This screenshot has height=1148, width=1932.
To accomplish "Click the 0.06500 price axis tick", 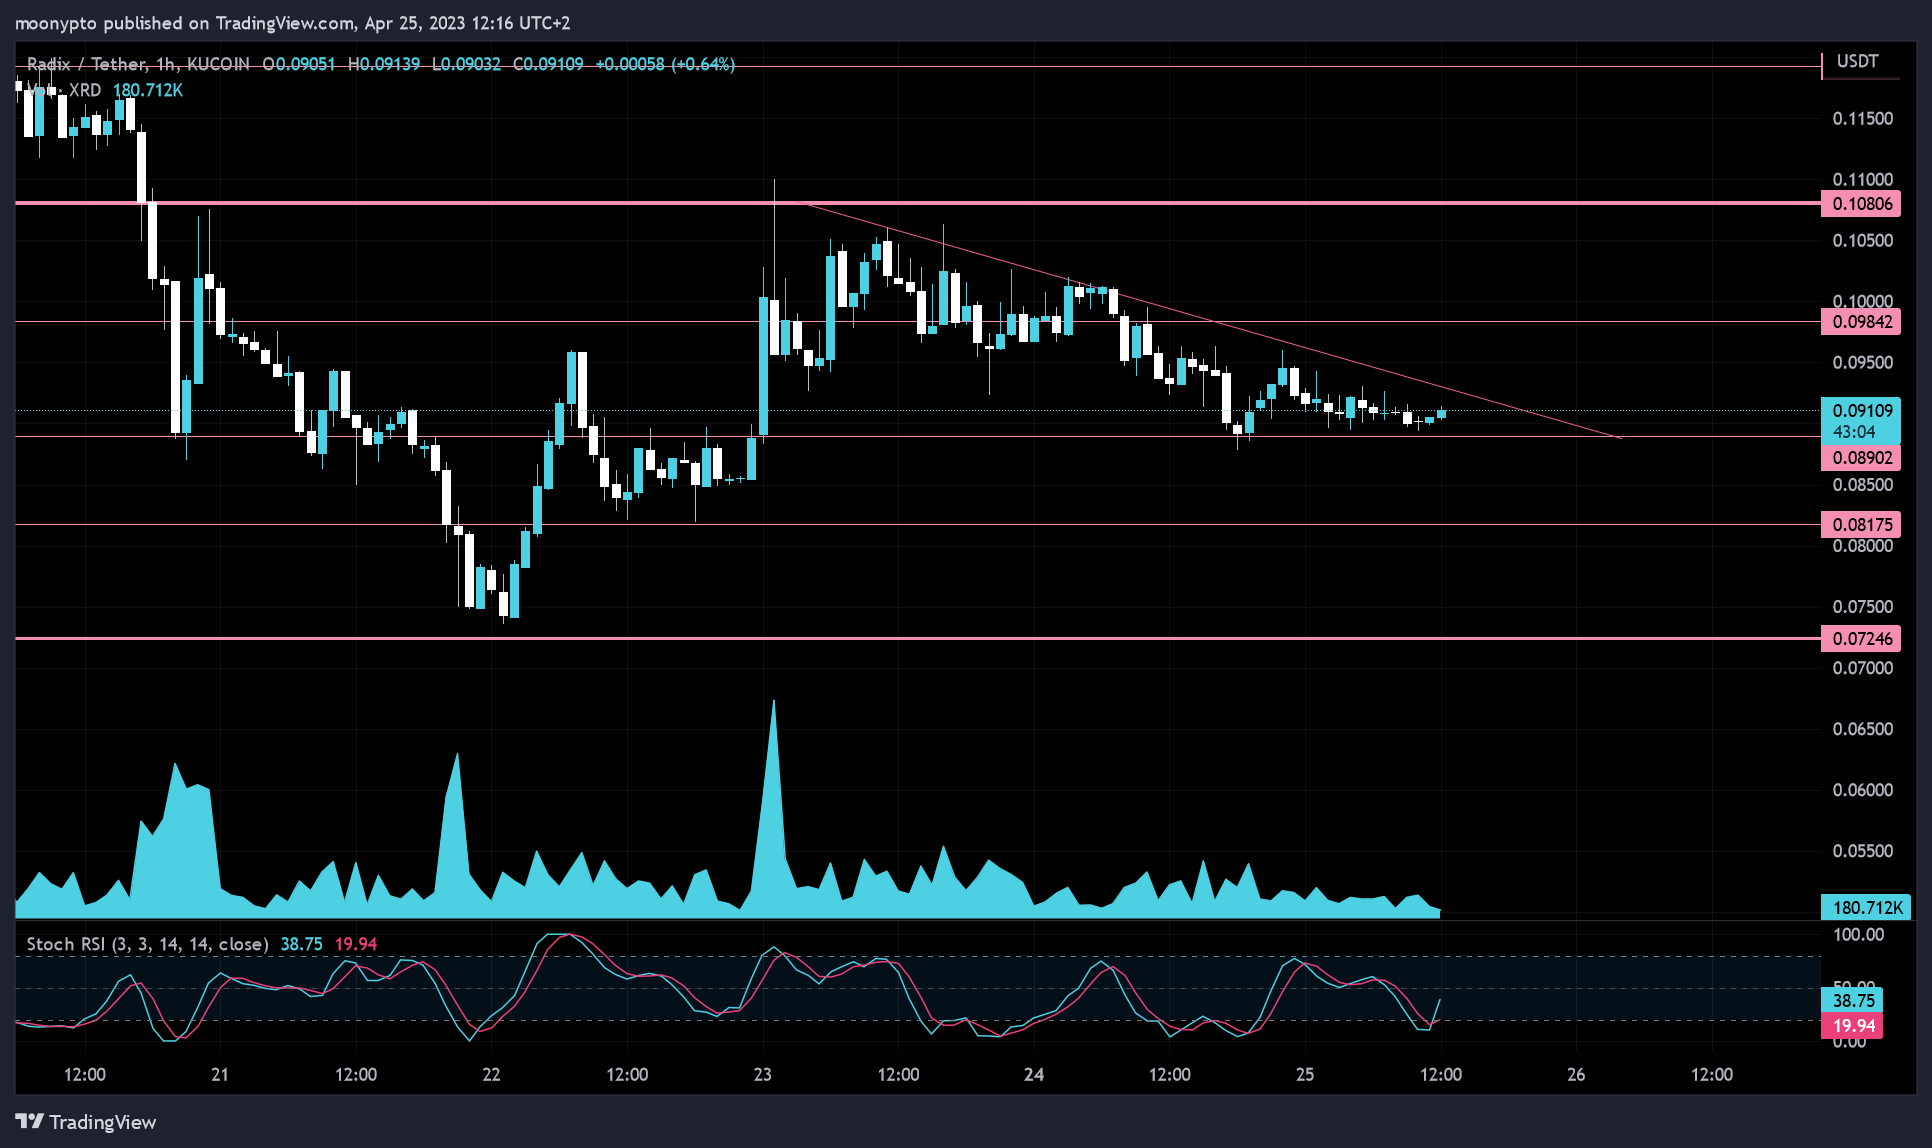I will point(1863,729).
